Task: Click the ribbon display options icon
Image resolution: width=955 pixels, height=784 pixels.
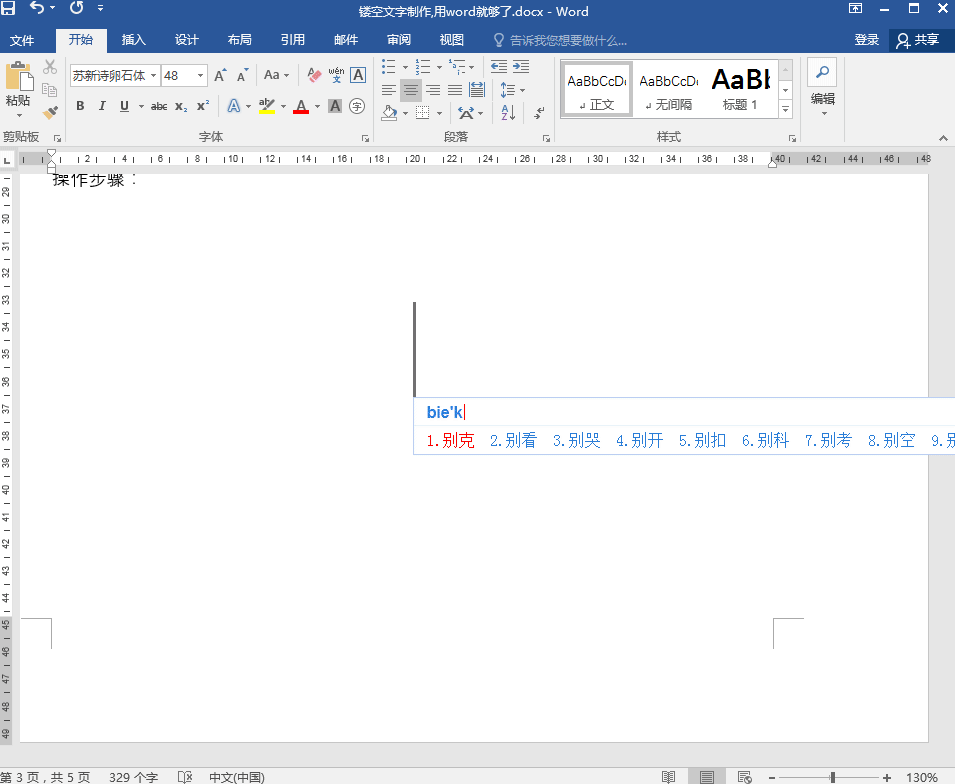Action: (856, 9)
